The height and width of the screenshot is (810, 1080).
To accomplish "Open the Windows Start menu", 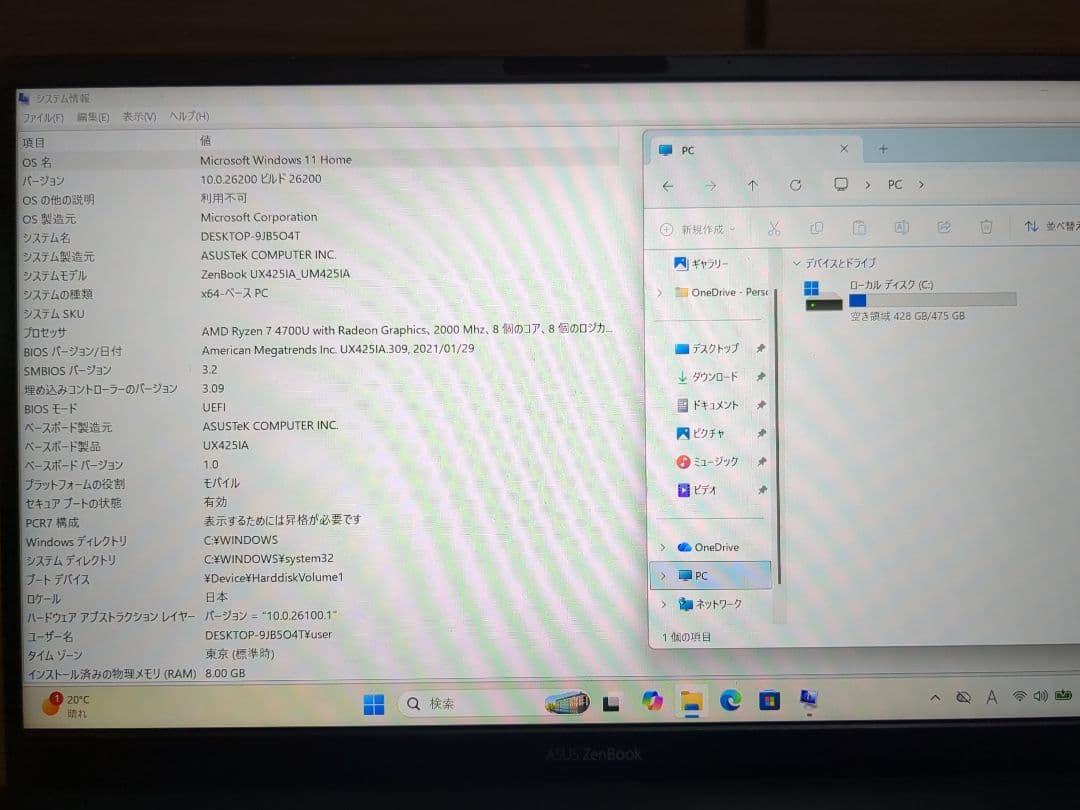I will (x=373, y=704).
